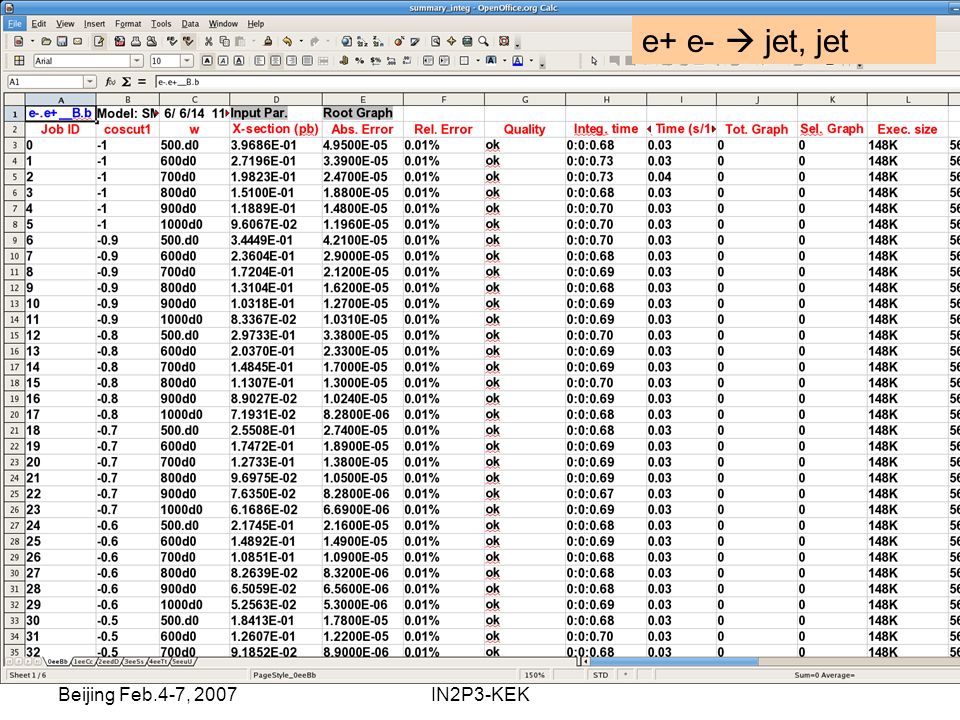960x720 pixels.
Task: Cut selection with the scissors icon
Action: click(x=209, y=41)
